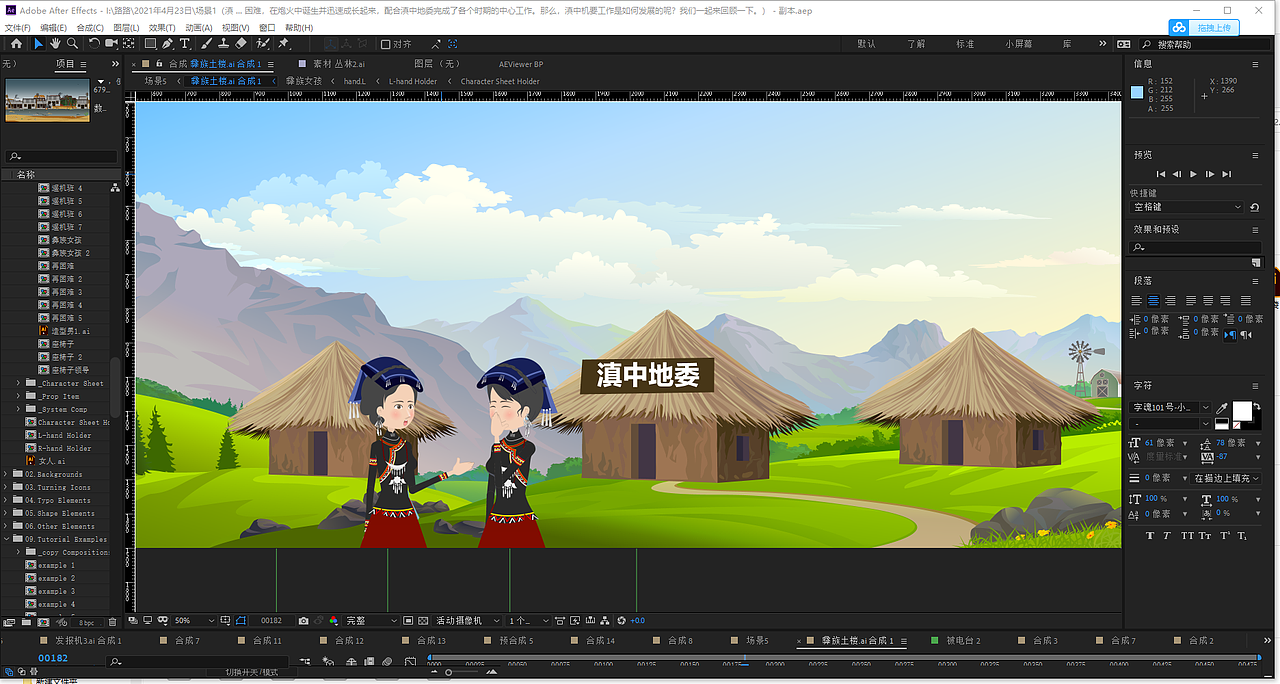The height and width of the screenshot is (684, 1280).
Task: Click the snapshot camera icon below viewer
Action: tap(303, 621)
